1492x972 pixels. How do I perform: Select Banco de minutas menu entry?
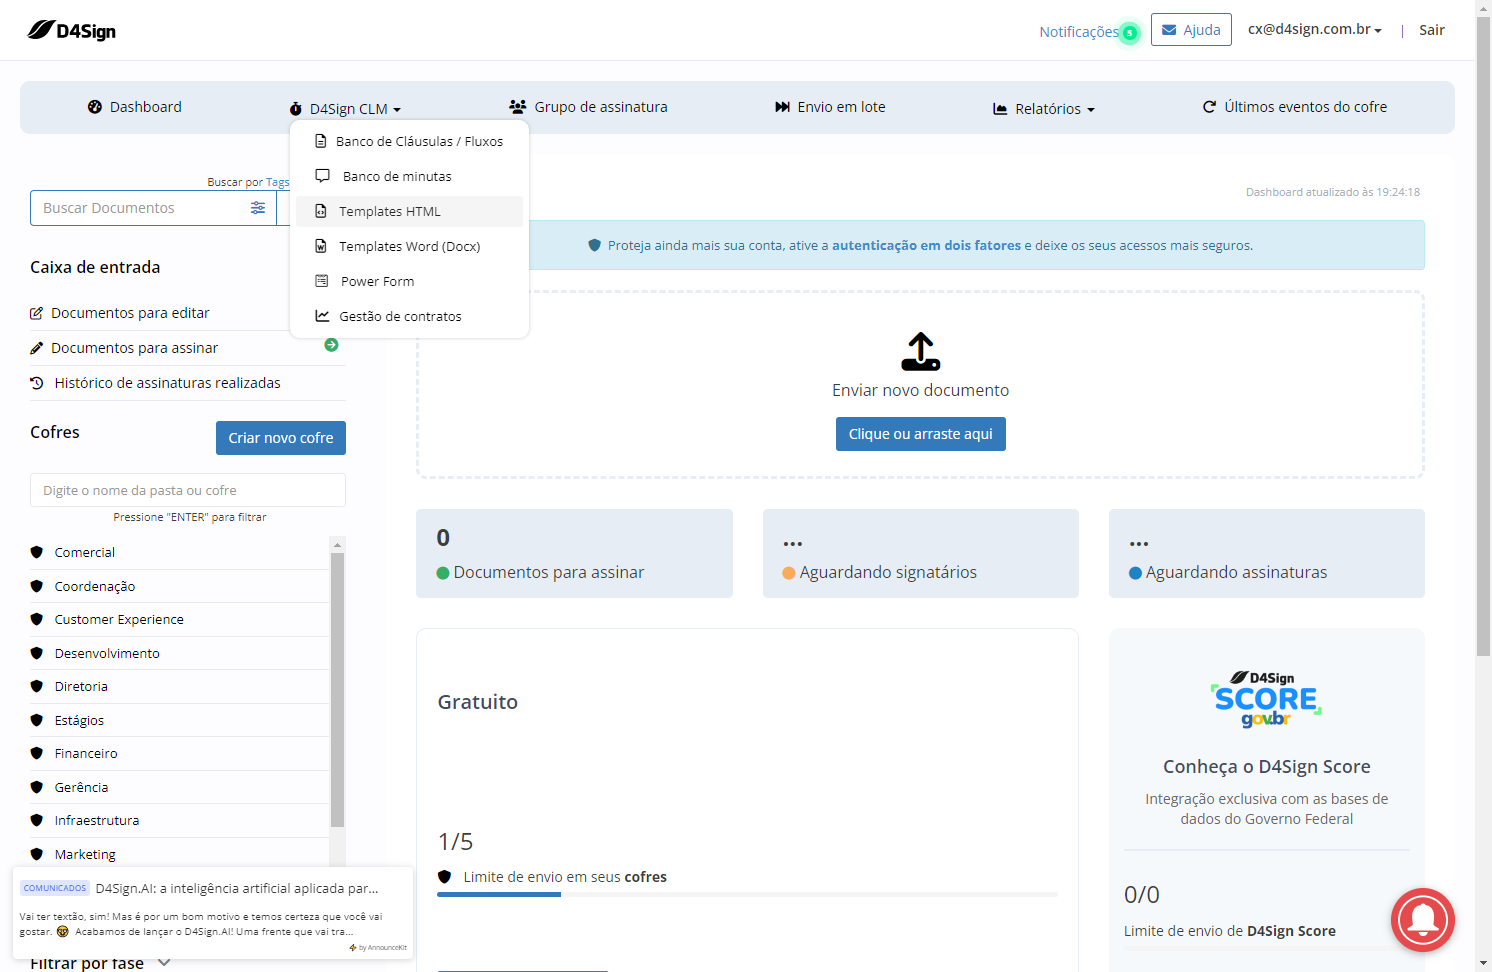pos(409,176)
